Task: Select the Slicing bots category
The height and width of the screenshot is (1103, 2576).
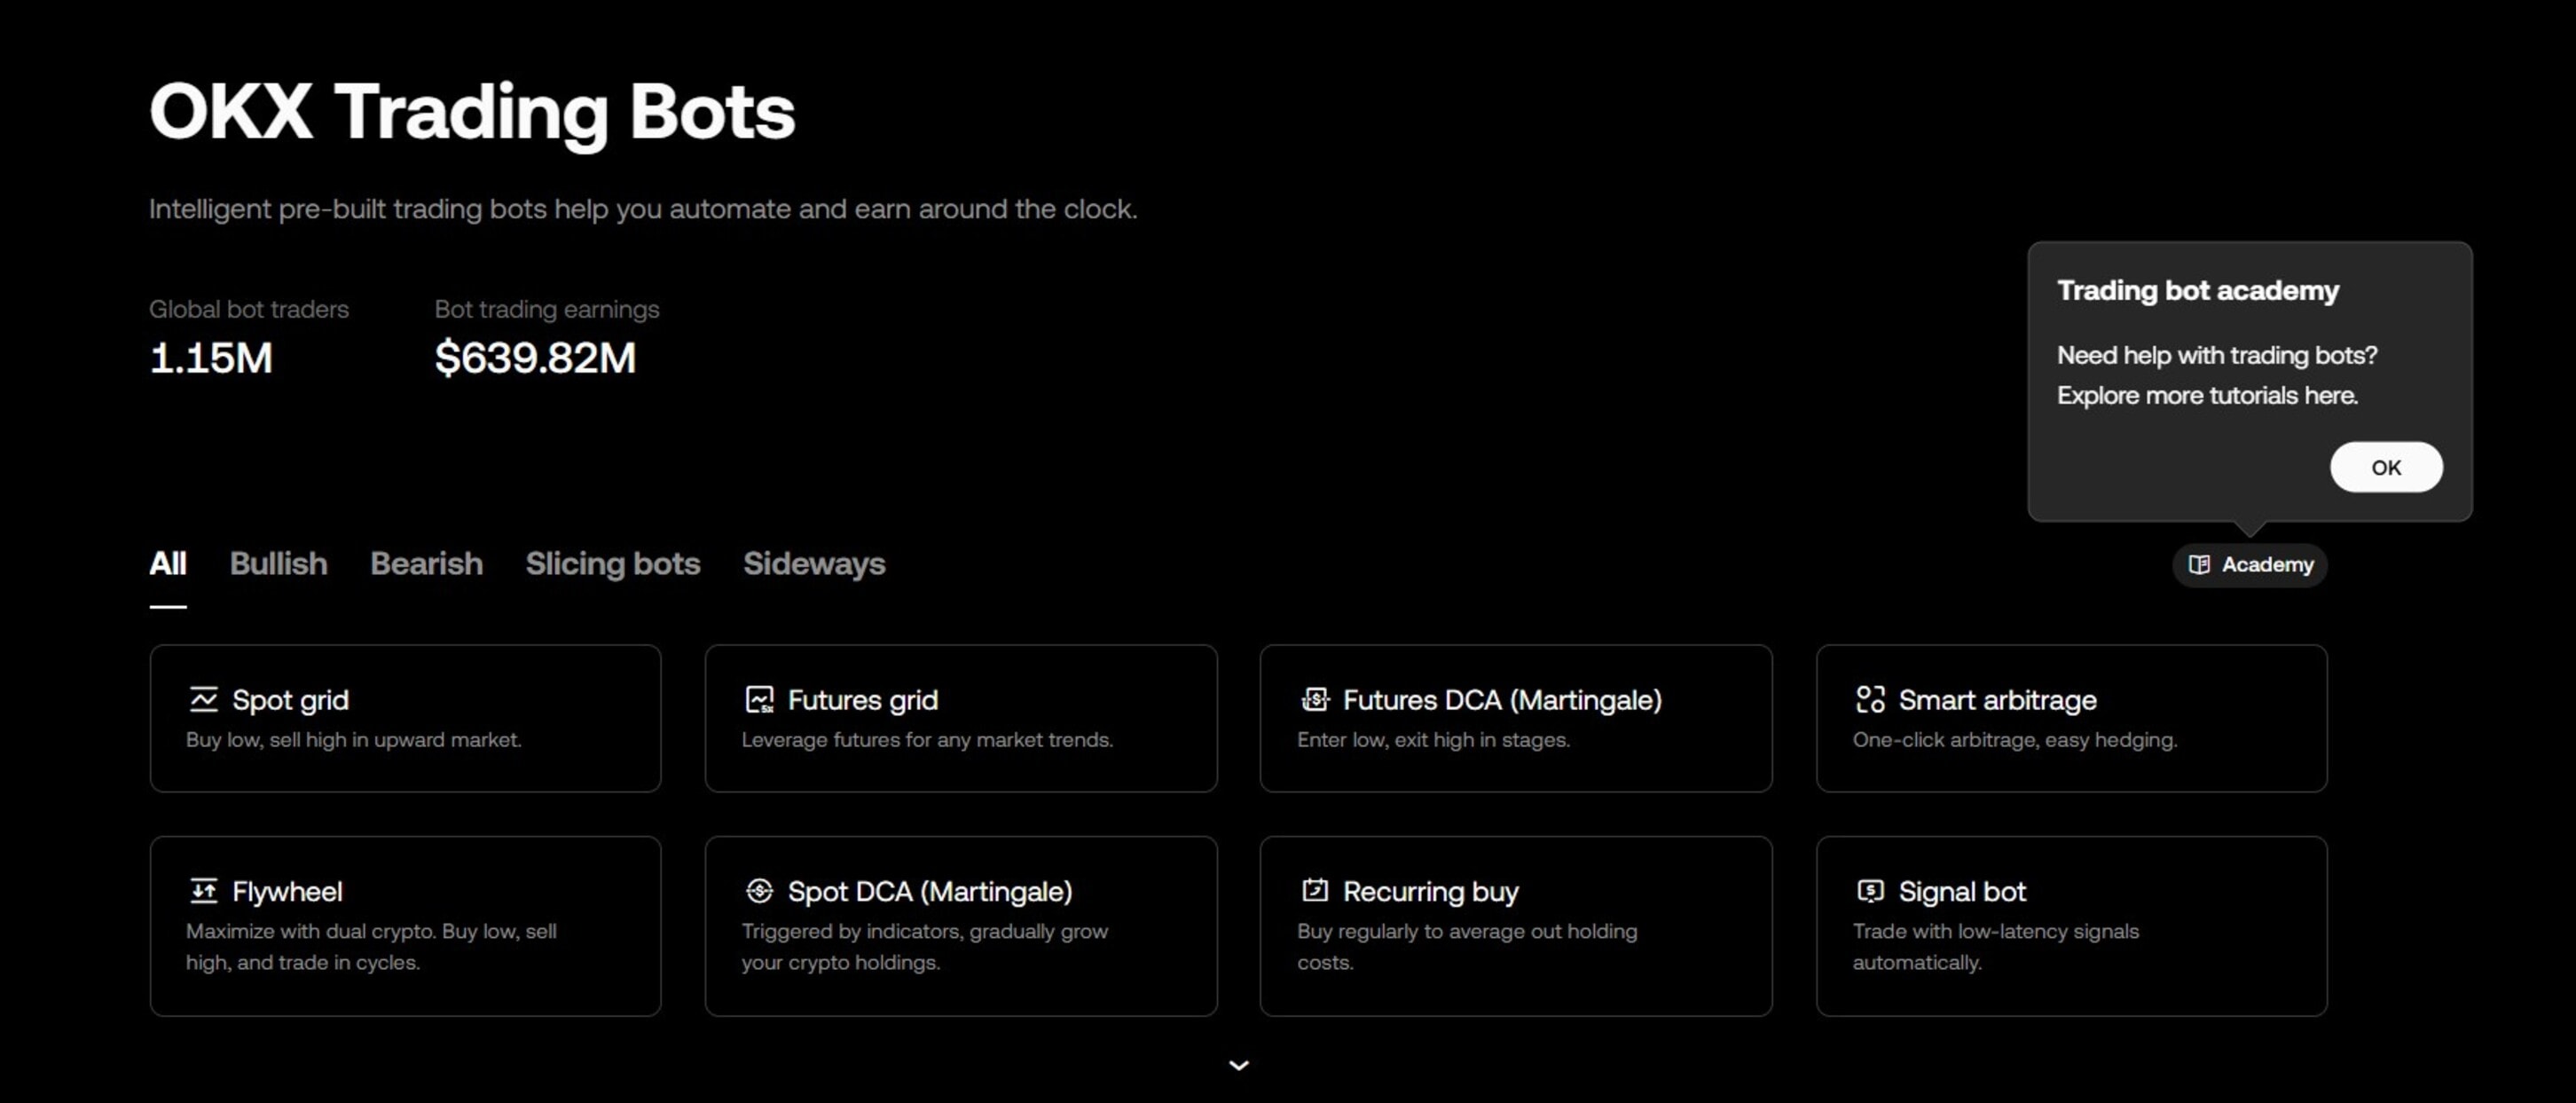Action: coord(613,564)
